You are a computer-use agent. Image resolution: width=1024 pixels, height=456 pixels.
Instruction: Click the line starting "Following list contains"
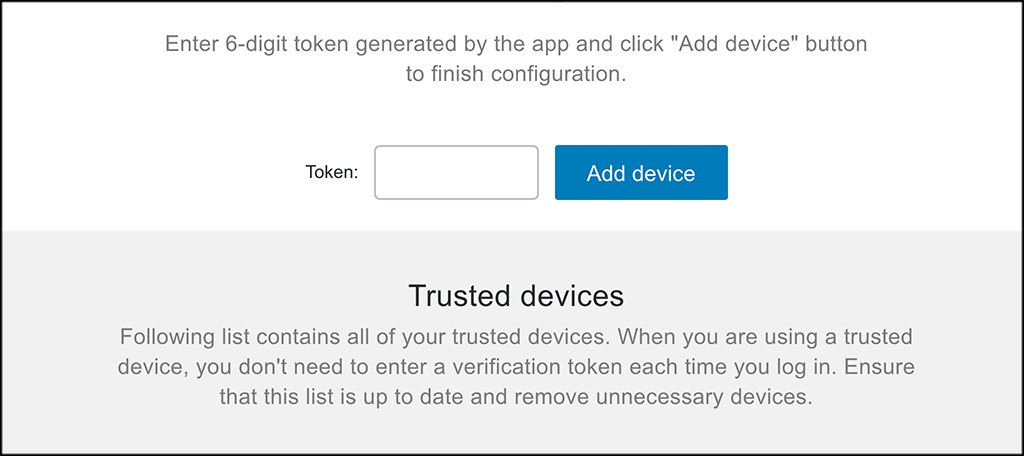[516, 336]
